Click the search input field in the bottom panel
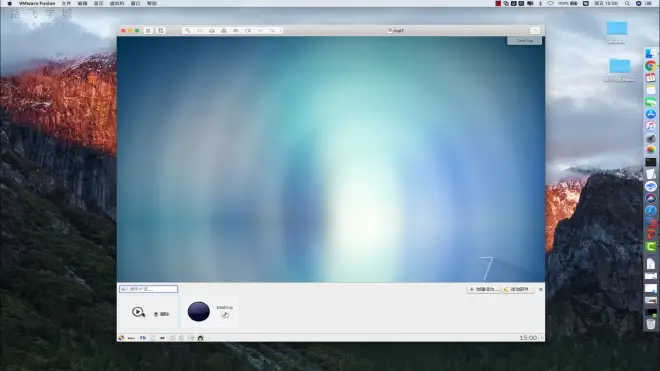660x371 pixels. 148,289
